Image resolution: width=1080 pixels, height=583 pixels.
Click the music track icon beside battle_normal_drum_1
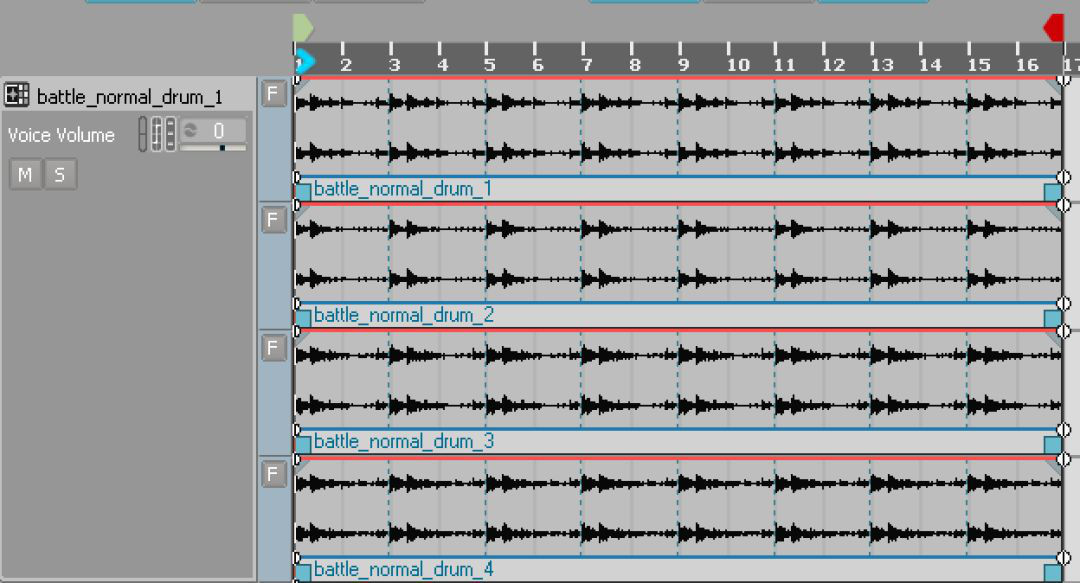click(17, 94)
